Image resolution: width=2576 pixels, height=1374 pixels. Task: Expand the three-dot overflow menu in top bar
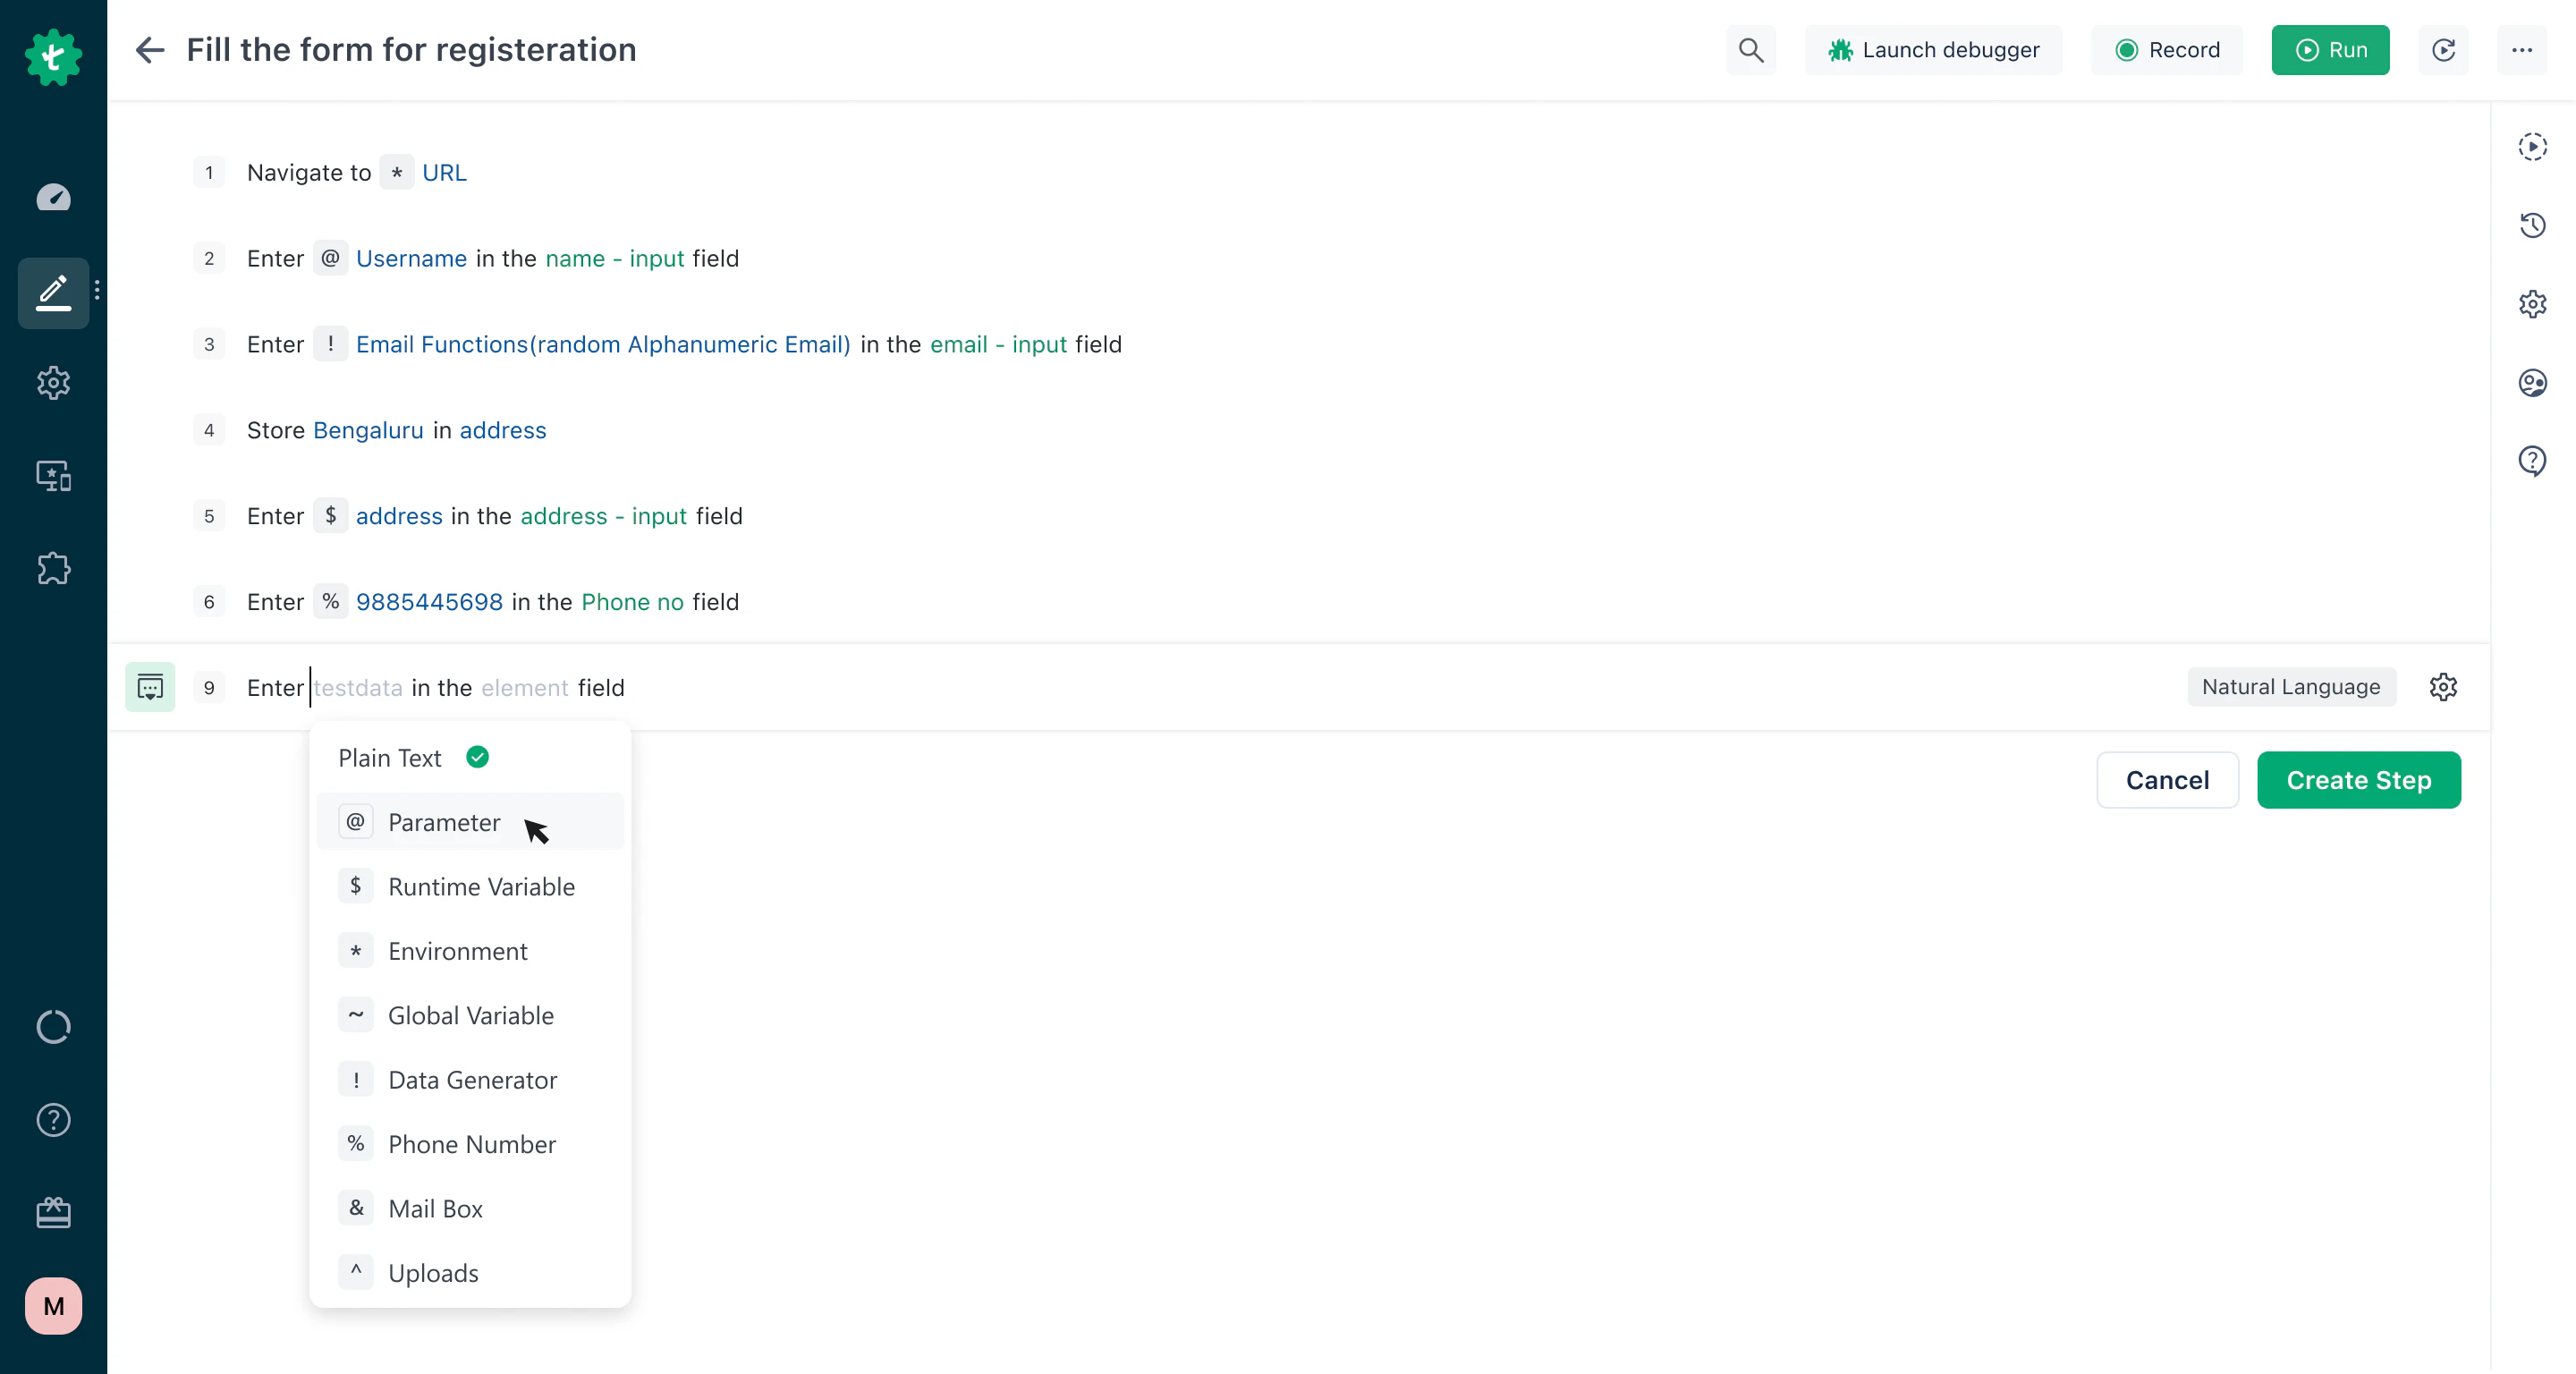tap(2523, 49)
